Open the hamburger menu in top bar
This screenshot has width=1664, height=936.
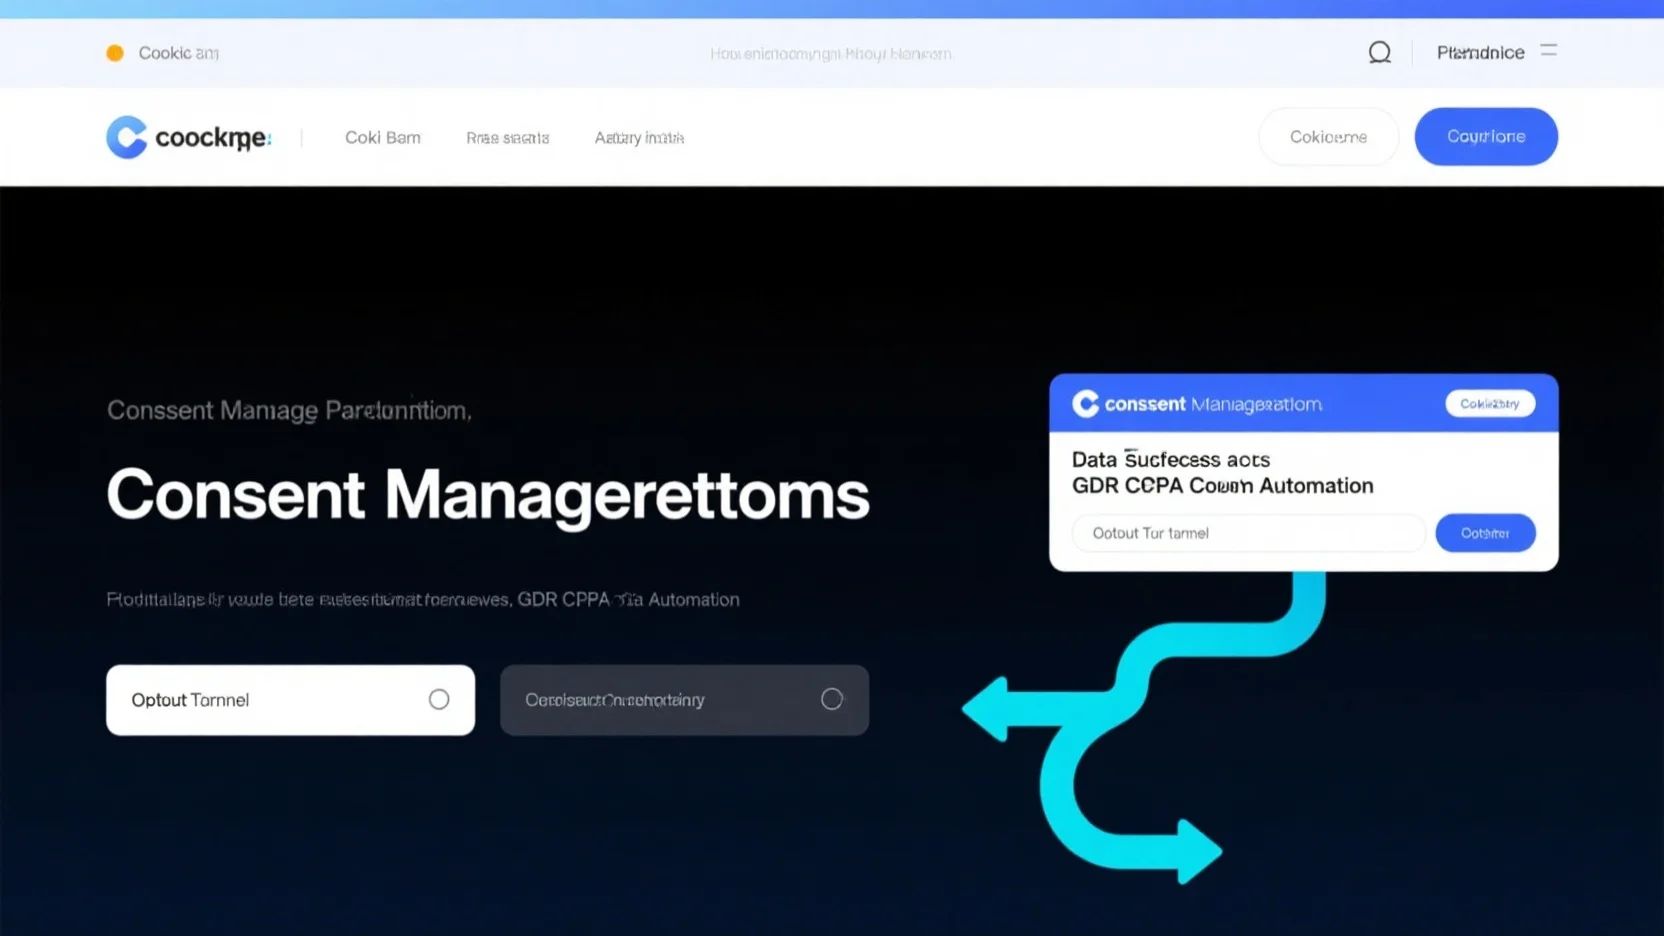pos(1548,50)
